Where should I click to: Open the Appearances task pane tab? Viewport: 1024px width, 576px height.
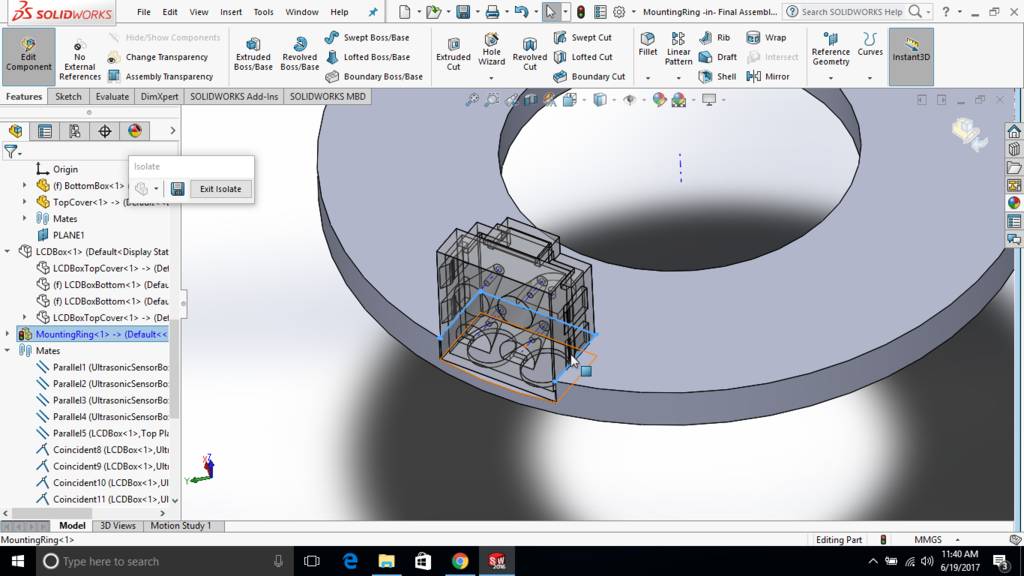(1014, 203)
